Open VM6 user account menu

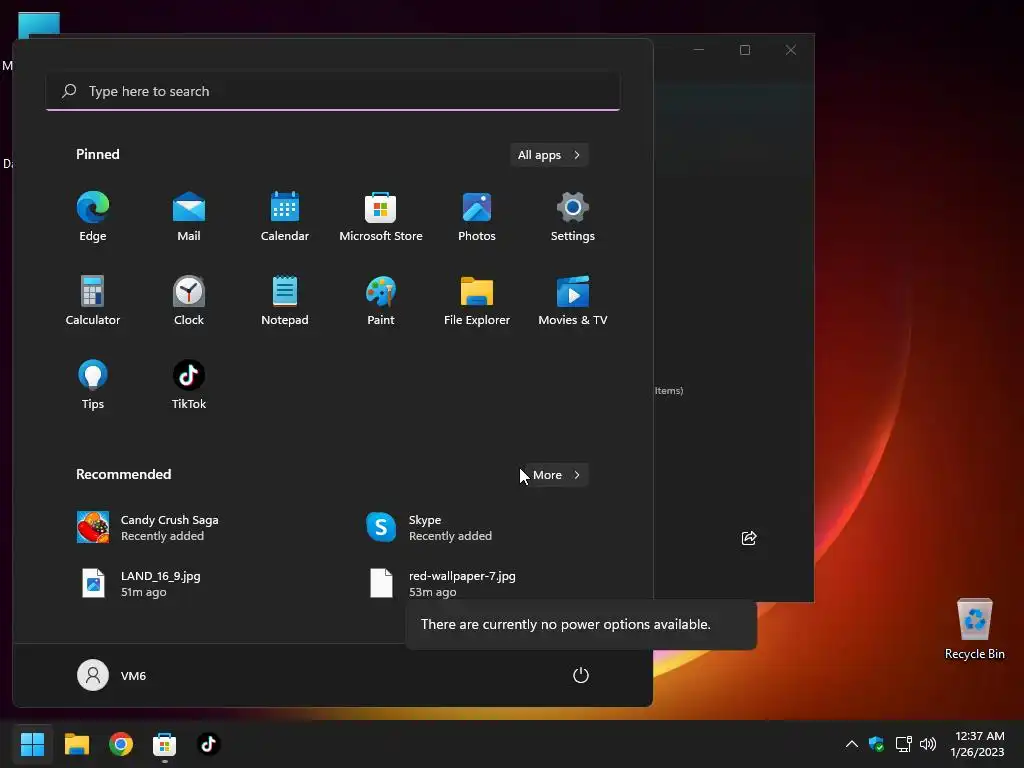pyautogui.click(x=112, y=675)
